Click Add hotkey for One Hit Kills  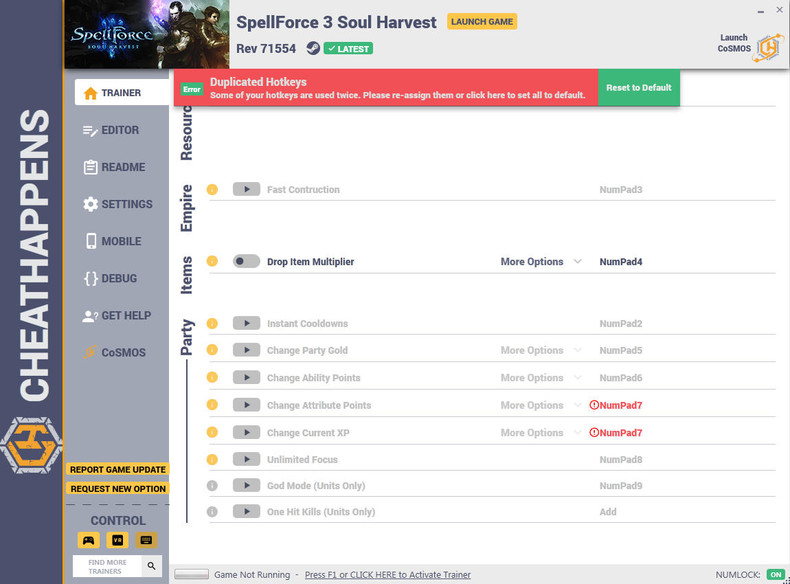tap(608, 512)
